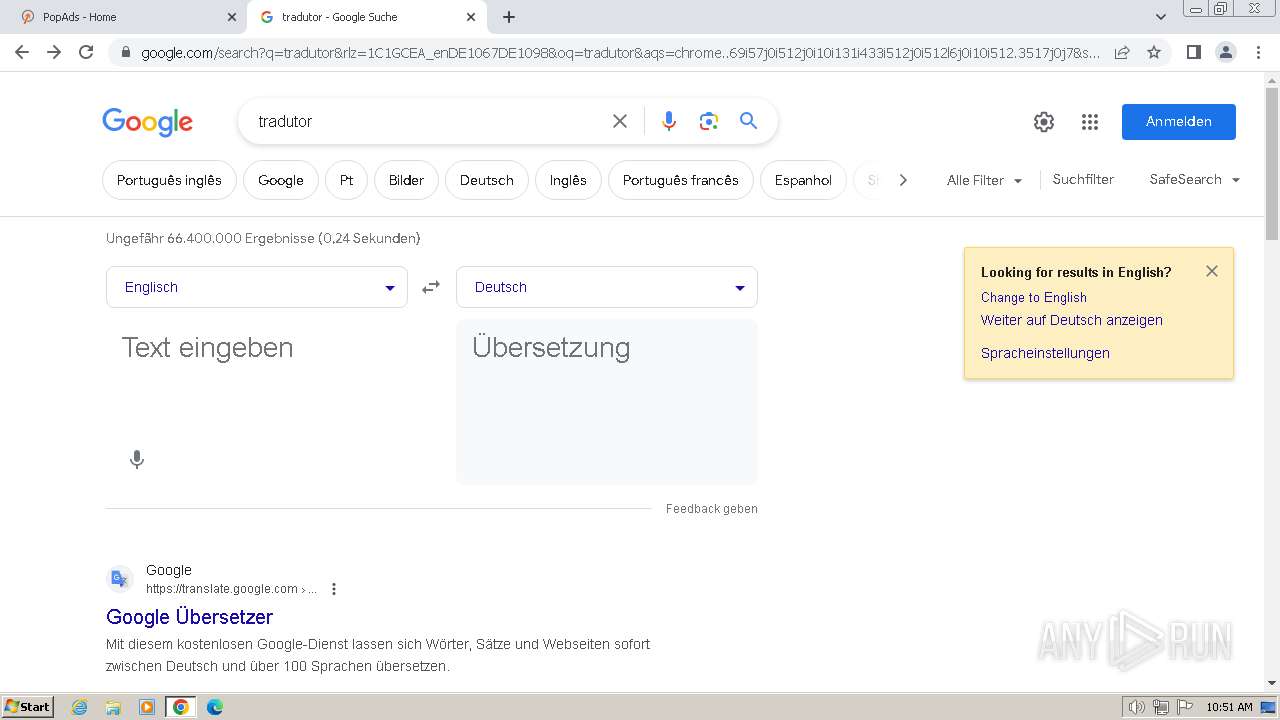
Task: Open the volume control in system tray
Action: click(1137, 707)
